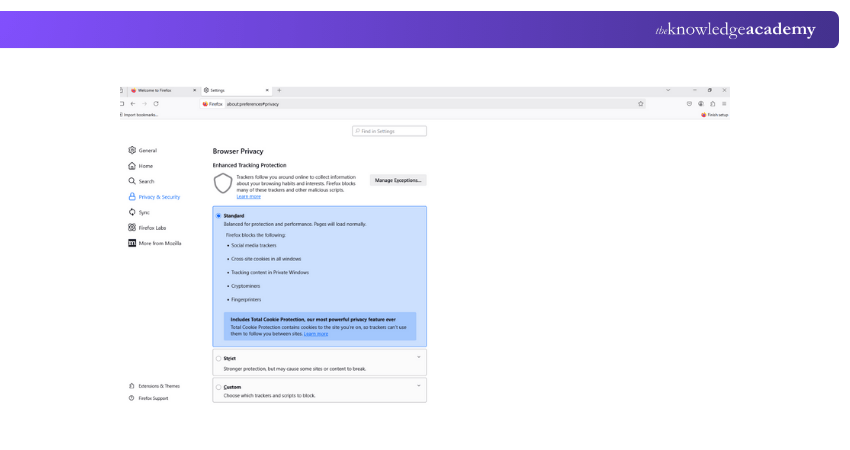Image resolution: width=850 pixels, height=450 pixels.
Task: Switch to the Settings tab
Action: click(236, 91)
